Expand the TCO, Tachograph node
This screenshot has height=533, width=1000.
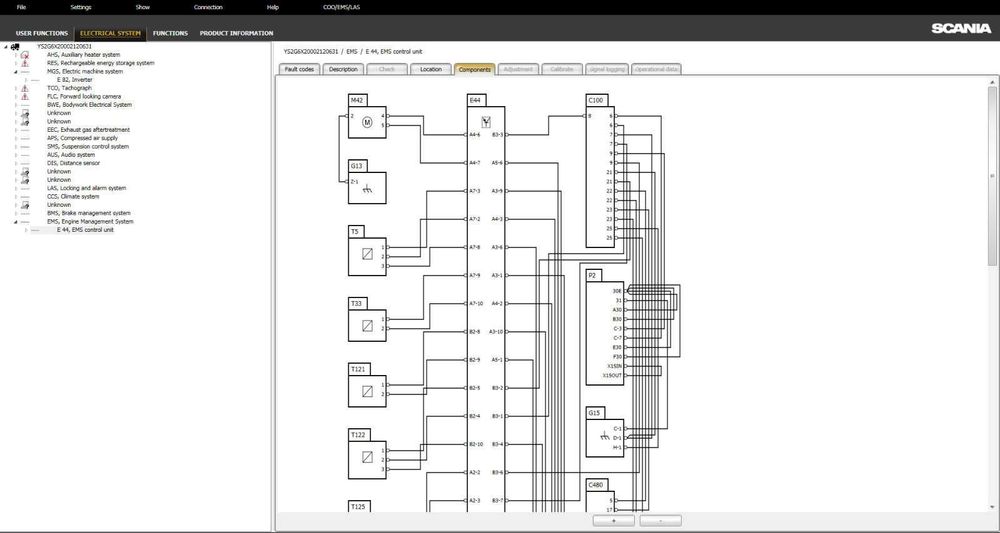point(16,88)
